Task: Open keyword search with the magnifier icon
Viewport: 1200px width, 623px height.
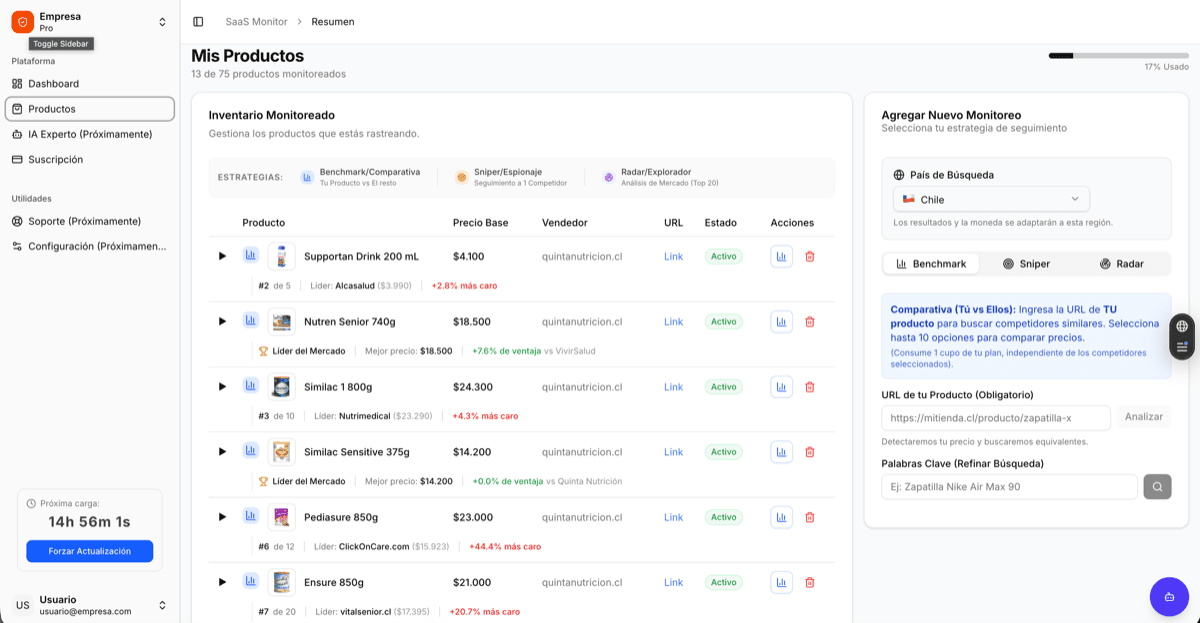Action: (x=1157, y=487)
